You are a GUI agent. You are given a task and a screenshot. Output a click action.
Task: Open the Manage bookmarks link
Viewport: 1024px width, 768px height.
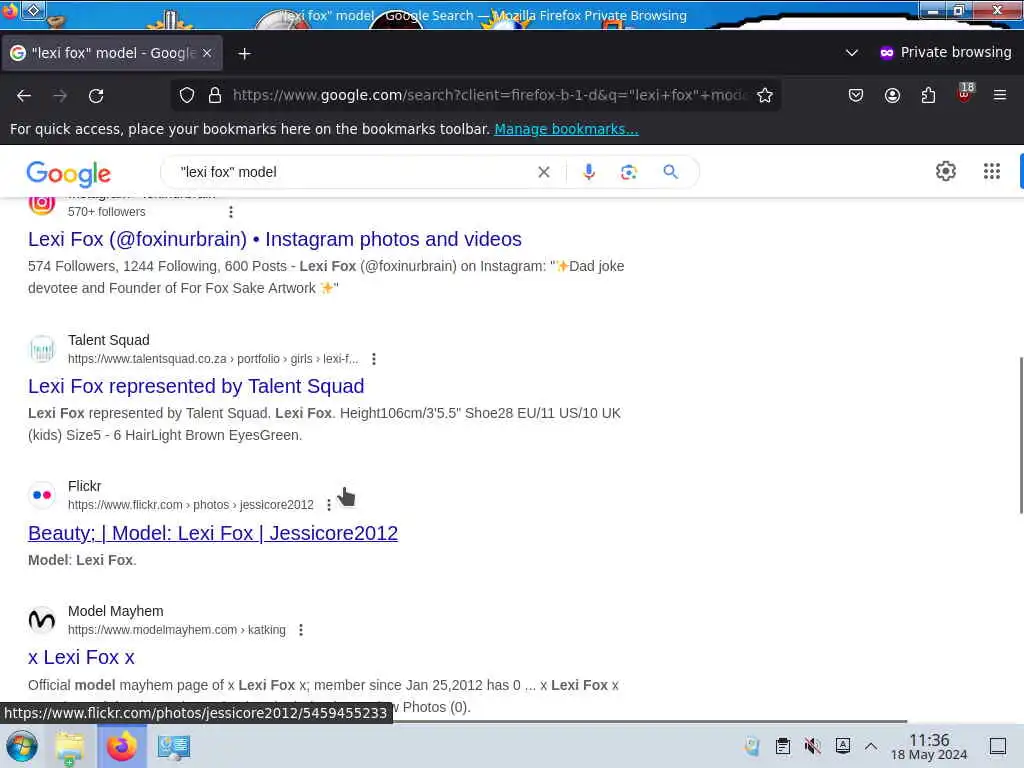point(566,129)
